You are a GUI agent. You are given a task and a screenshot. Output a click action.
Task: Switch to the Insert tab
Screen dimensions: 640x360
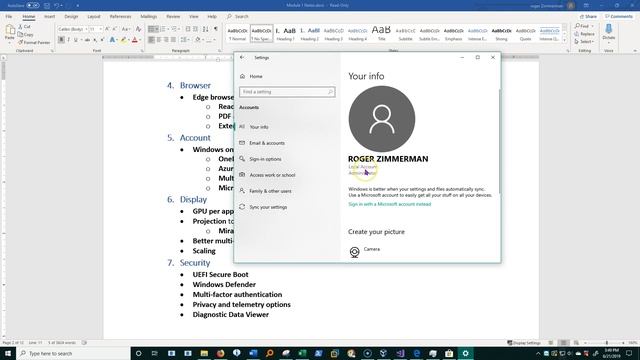tap(49, 16)
